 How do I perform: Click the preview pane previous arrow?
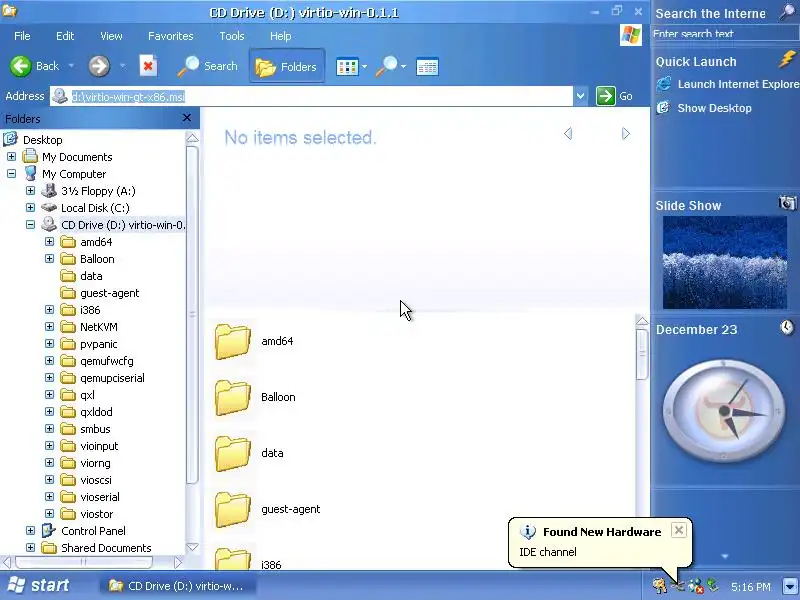click(568, 134)
